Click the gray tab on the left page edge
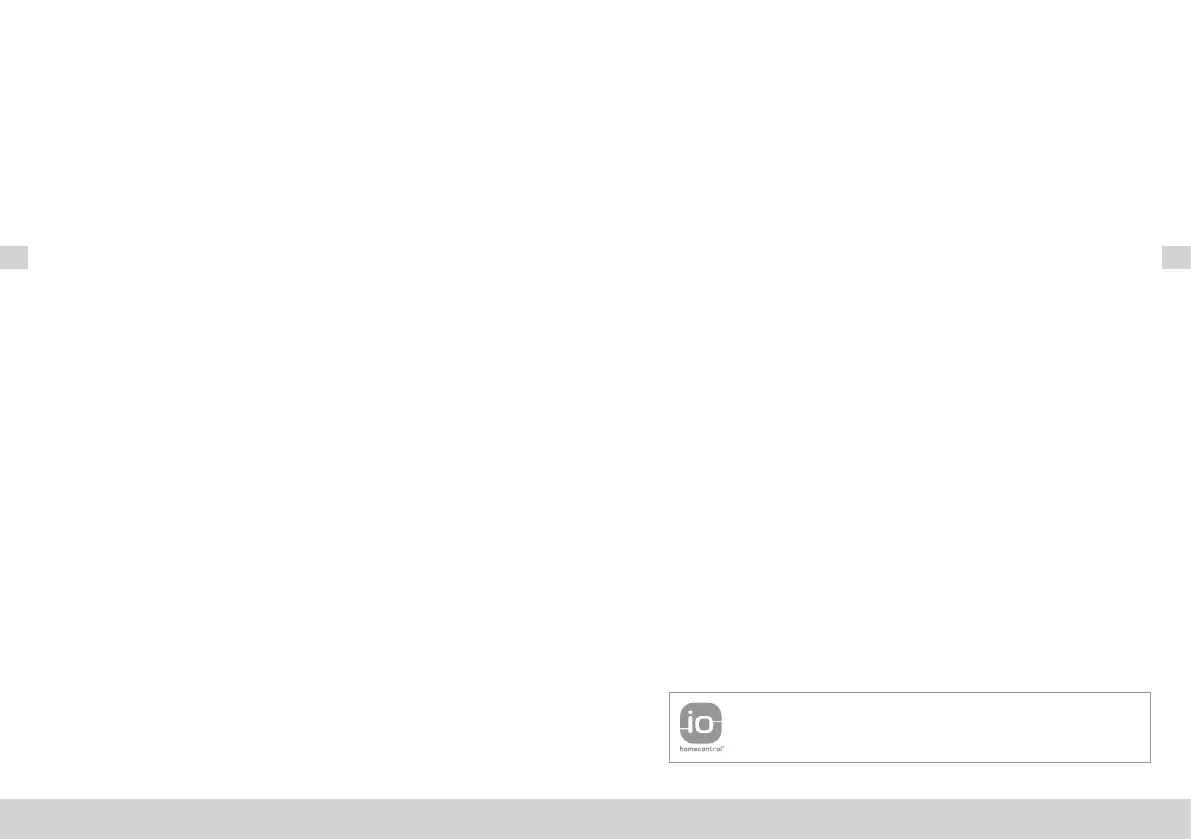Image resolution: width=1191 pixels, height=839 pixels. [x=14, y=257]
